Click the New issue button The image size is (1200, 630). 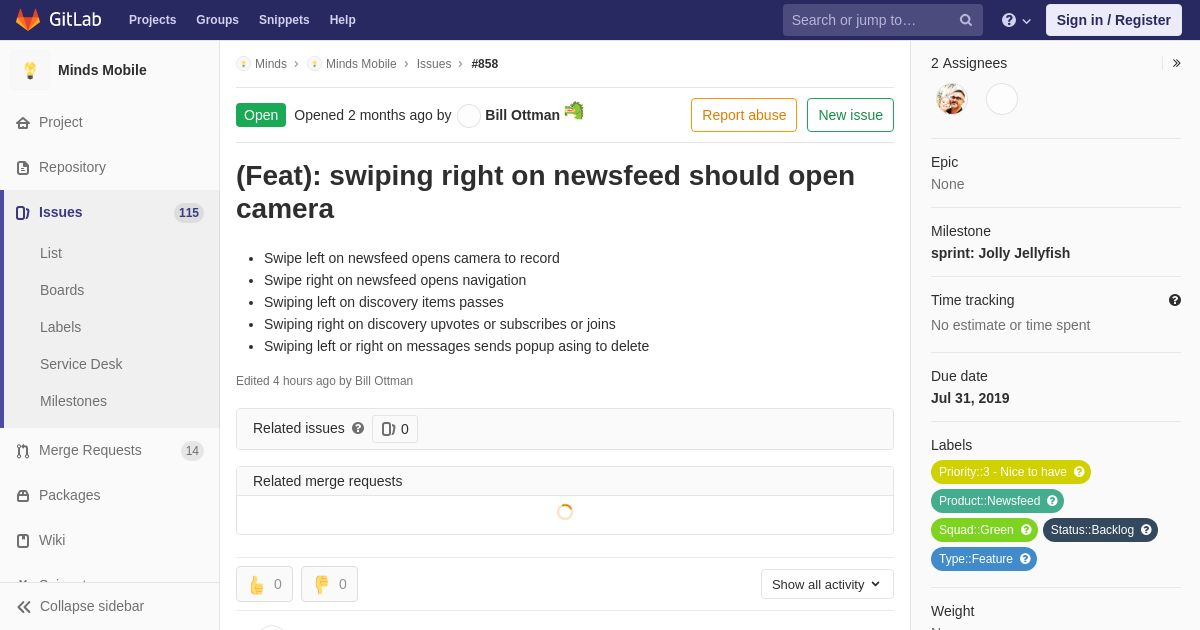click(x=850, y=115)
